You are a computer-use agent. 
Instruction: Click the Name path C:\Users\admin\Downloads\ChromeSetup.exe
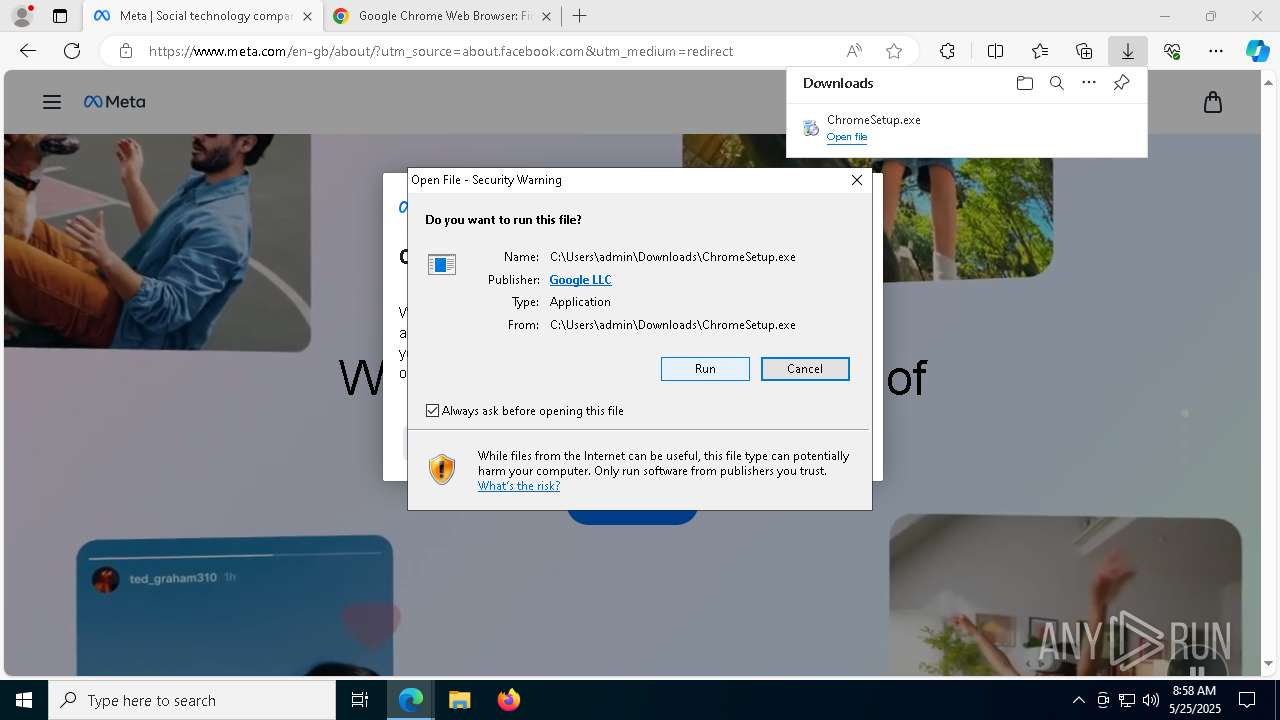tap(673, 257)
